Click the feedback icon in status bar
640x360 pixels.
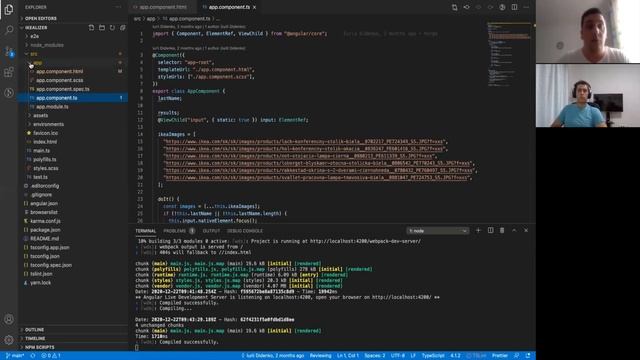[517, 356]
